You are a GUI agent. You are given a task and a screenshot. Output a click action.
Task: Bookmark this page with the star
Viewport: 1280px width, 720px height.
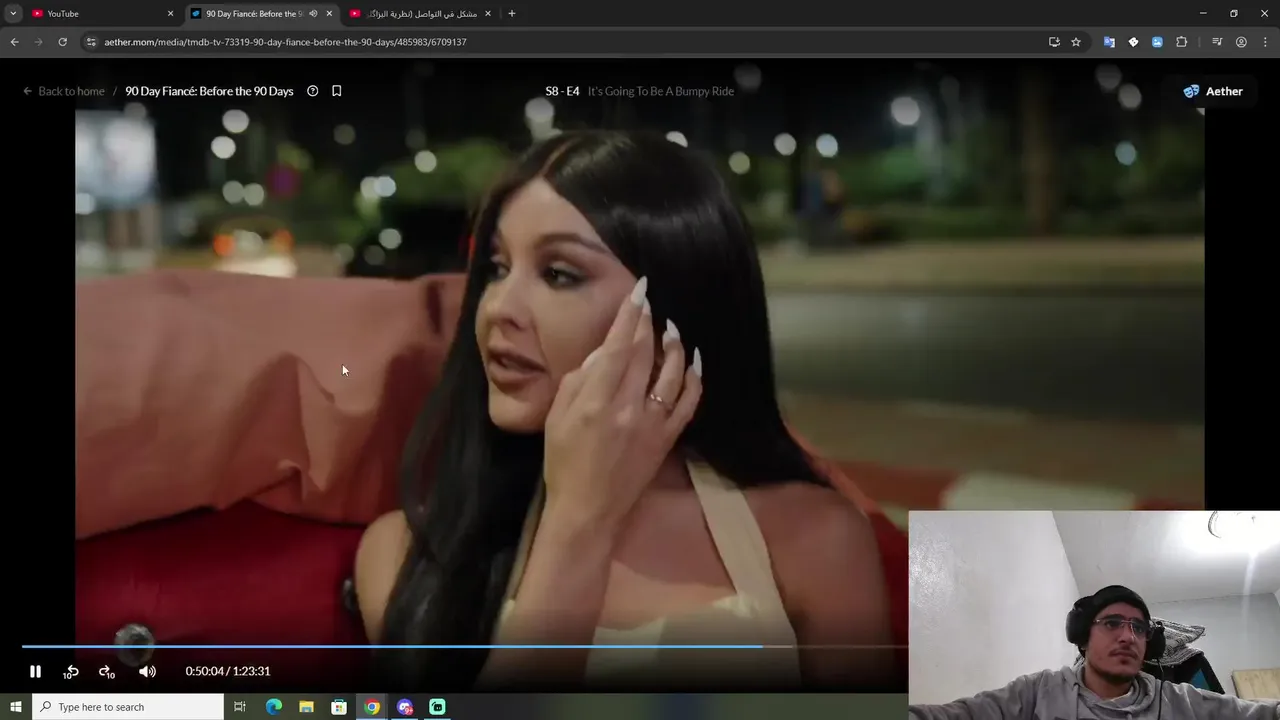(1076, 42)
